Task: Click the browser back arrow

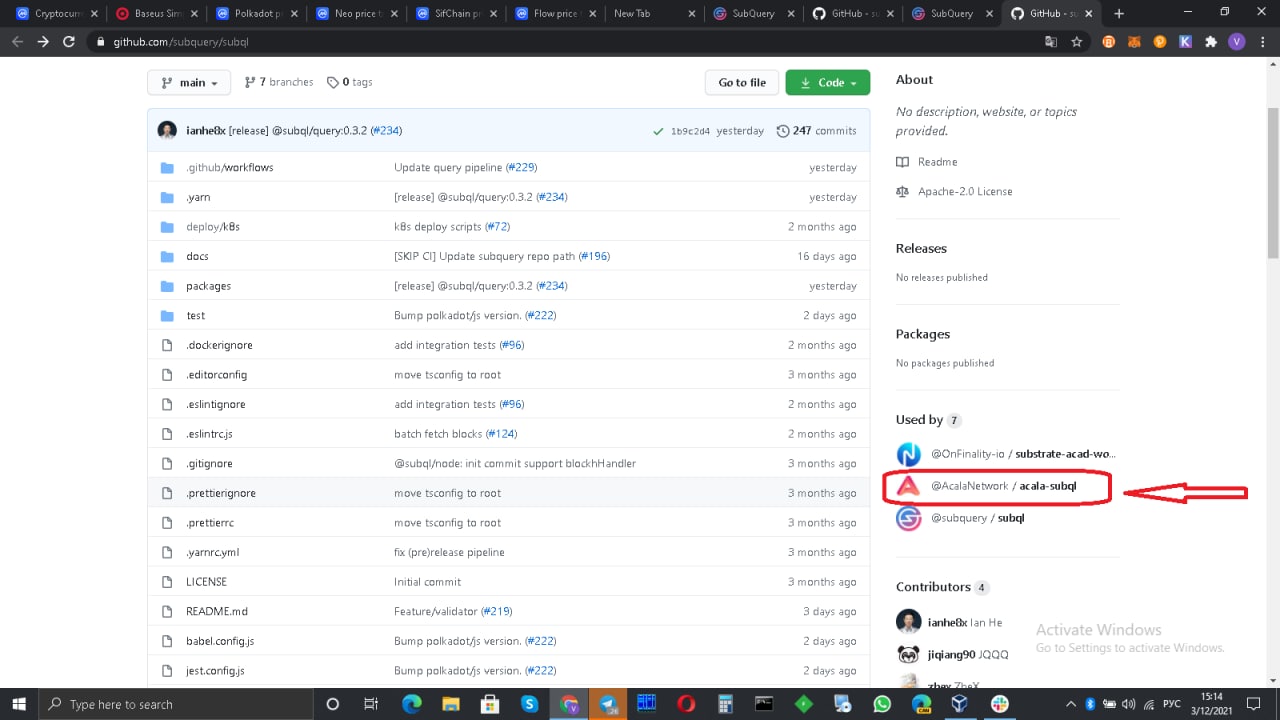Action: coord(17,42)
